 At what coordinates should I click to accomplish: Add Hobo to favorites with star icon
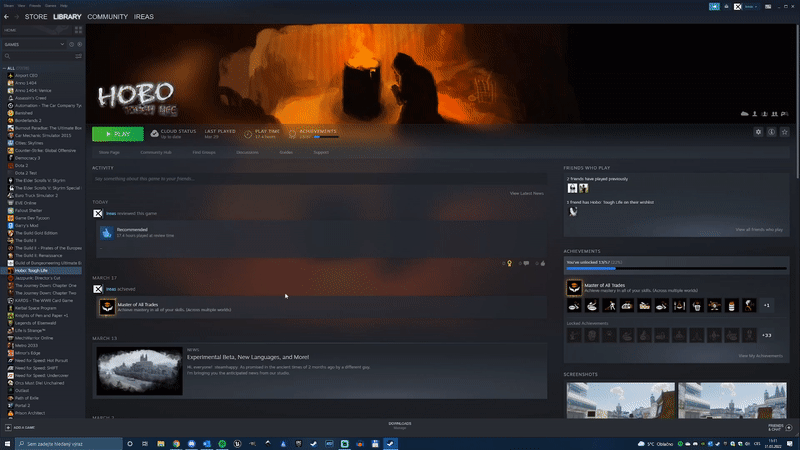[785, 132]
